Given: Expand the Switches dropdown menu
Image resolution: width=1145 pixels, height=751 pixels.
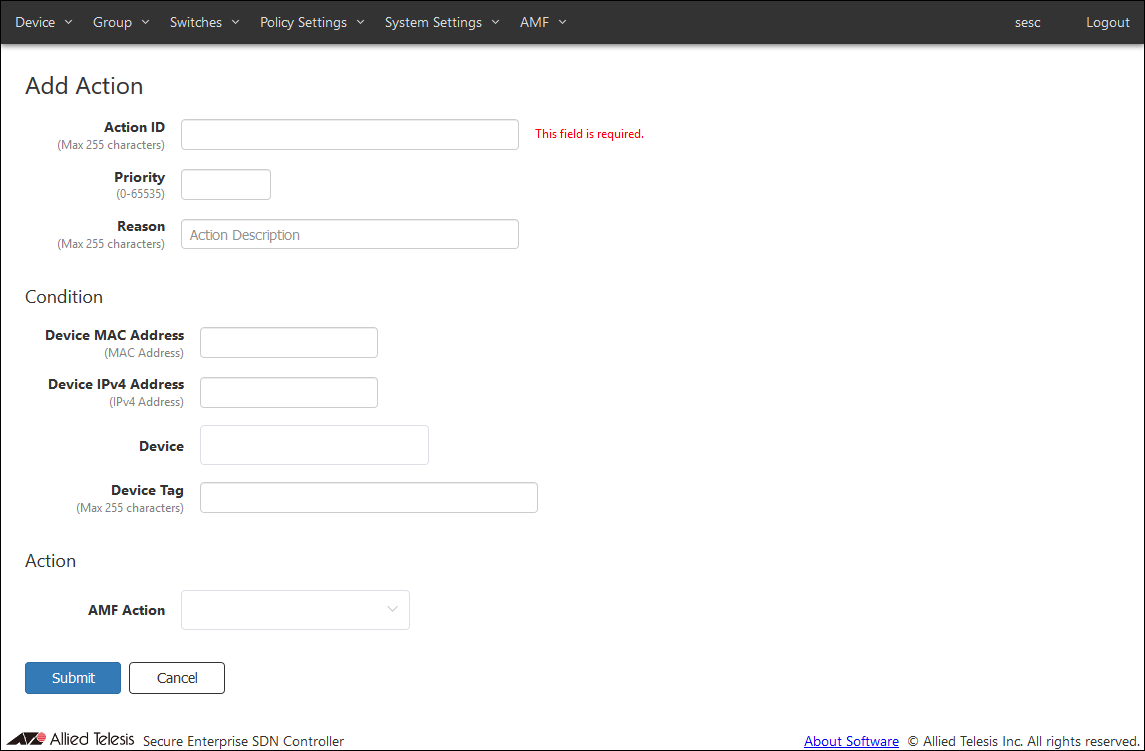Looking at the screenshot, I should point(204,22).
